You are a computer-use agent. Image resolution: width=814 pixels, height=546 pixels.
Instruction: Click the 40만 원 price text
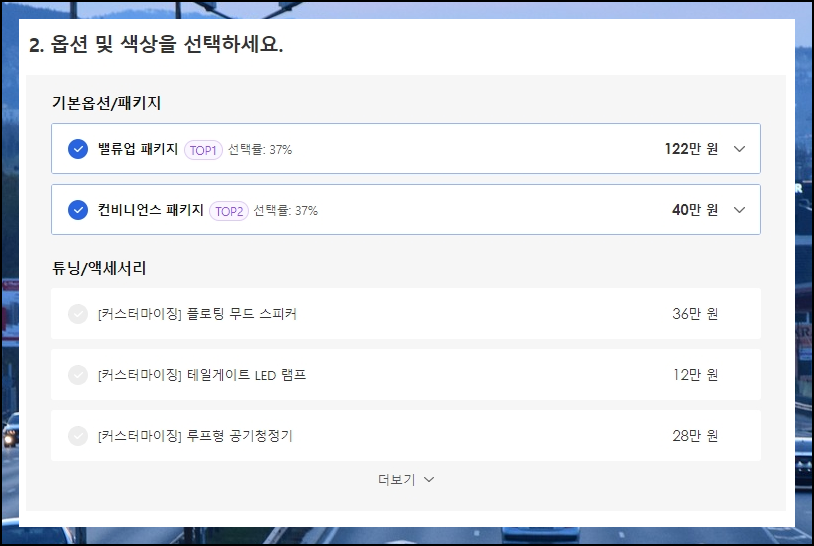695,210
